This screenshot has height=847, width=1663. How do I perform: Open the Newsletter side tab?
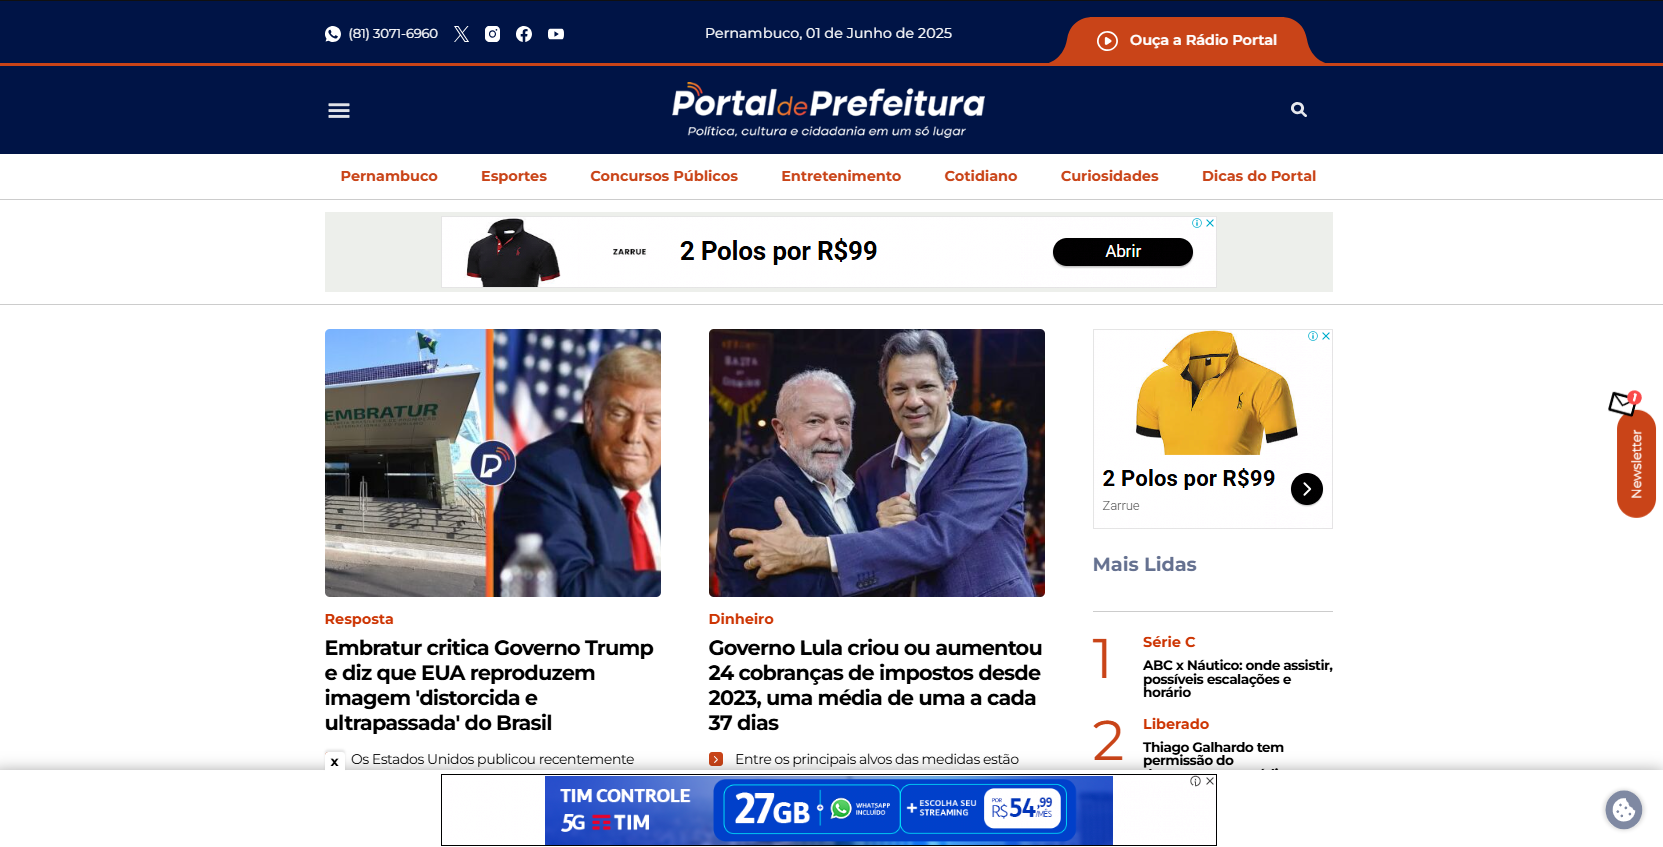coord(1636,463)
